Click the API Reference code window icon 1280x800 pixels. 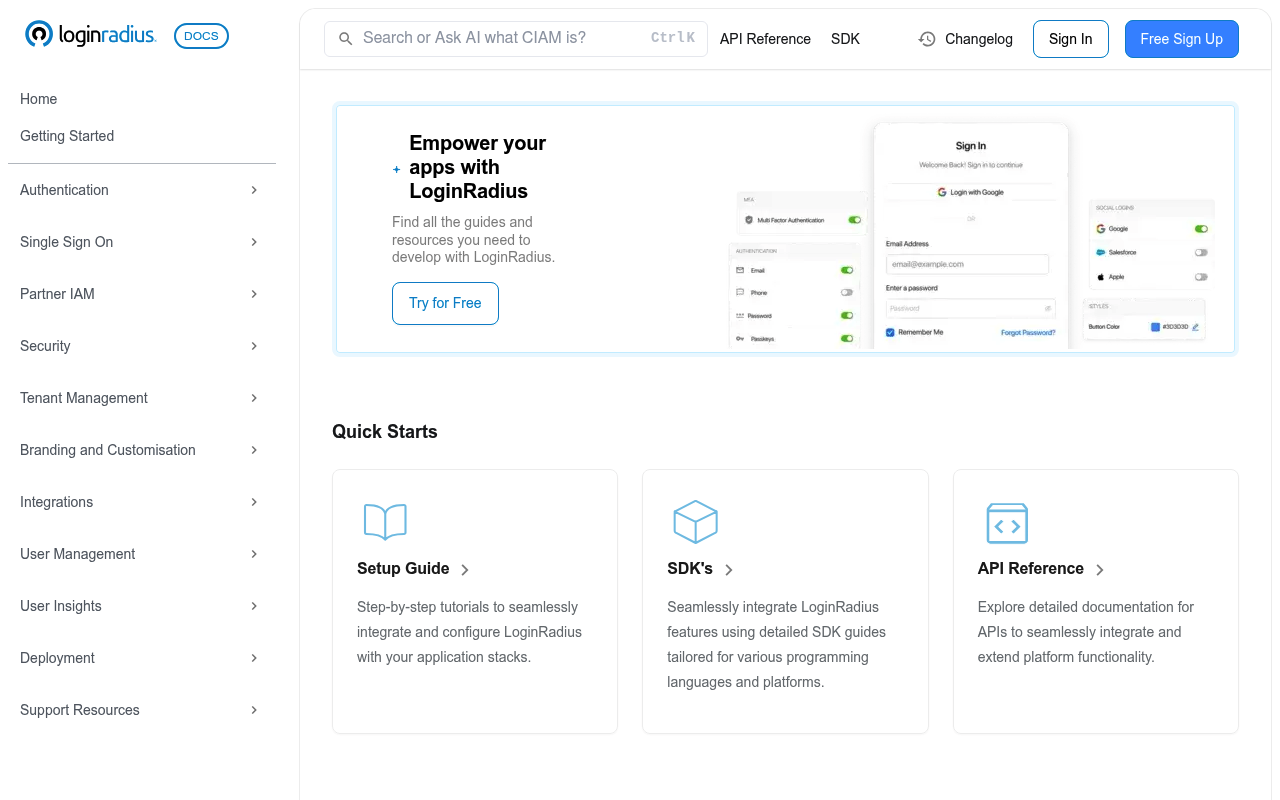[x=1007, y=523]
